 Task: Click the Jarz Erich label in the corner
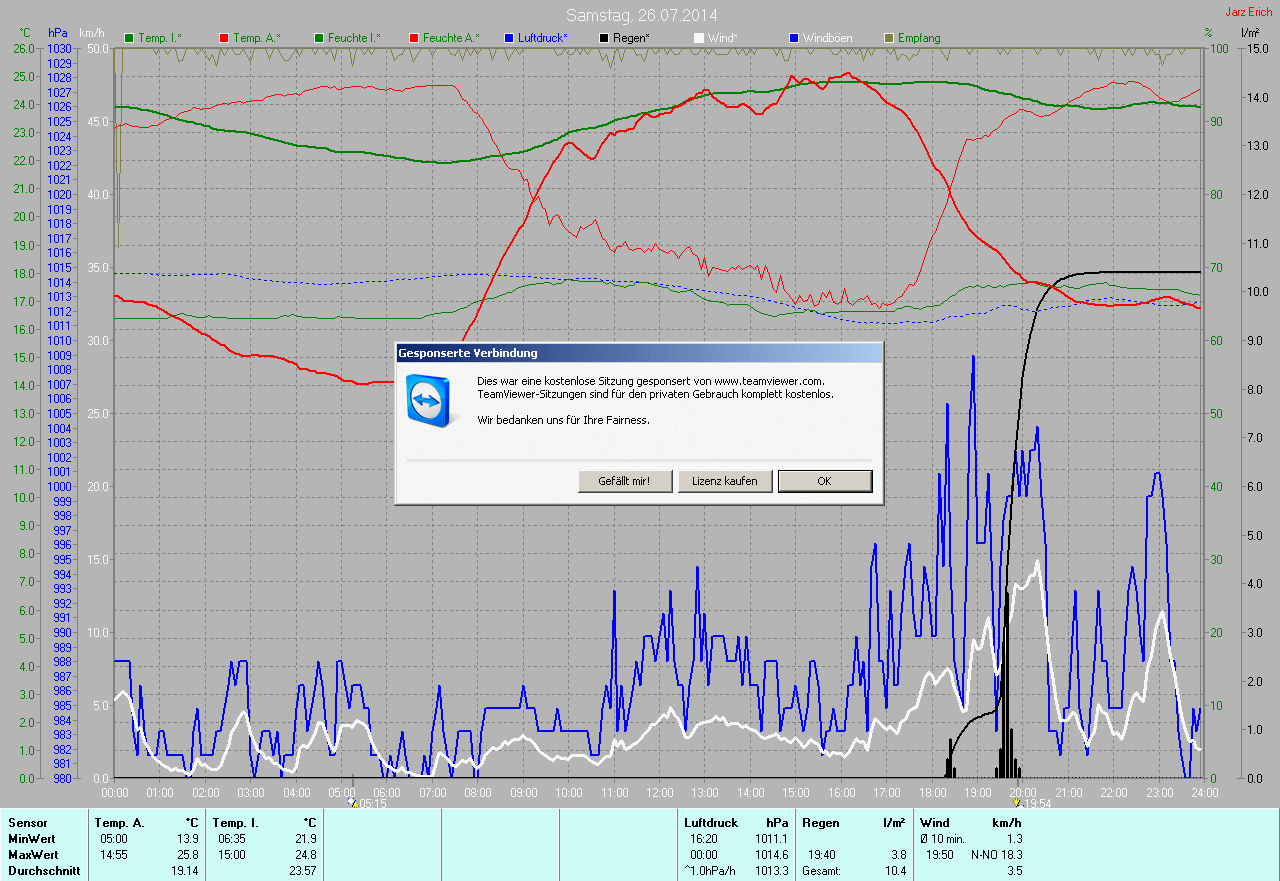point(1249,12)
